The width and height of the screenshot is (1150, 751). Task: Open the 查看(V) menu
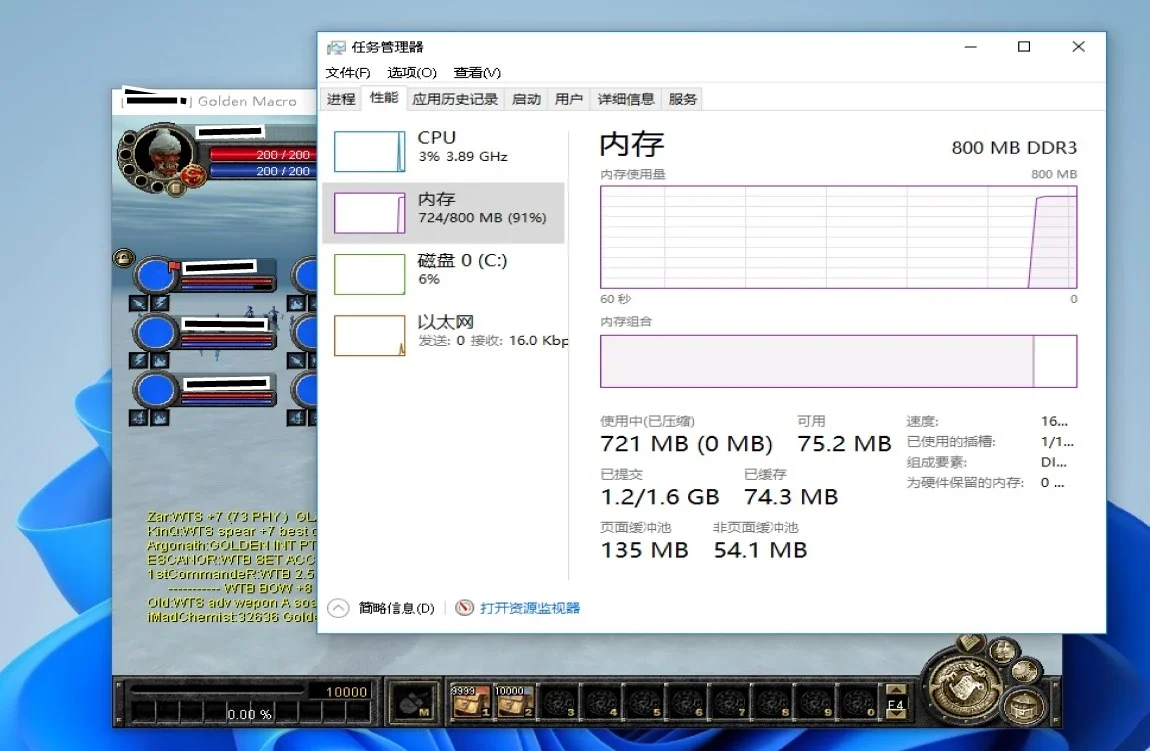pos(477,73)
